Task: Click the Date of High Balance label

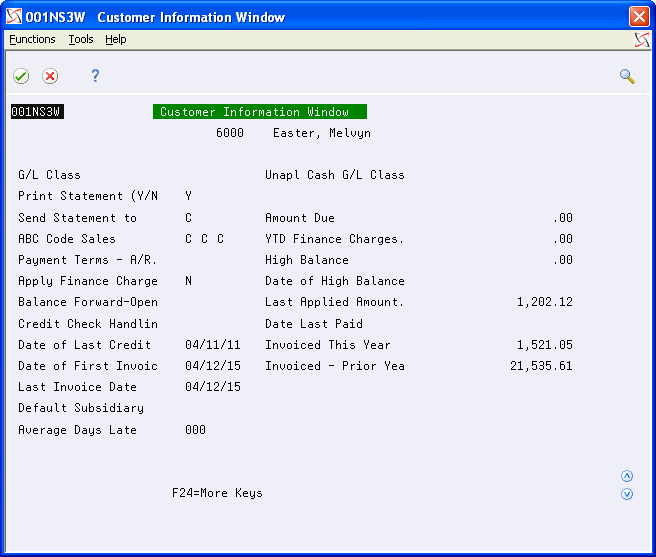Action: pos(335,281)
